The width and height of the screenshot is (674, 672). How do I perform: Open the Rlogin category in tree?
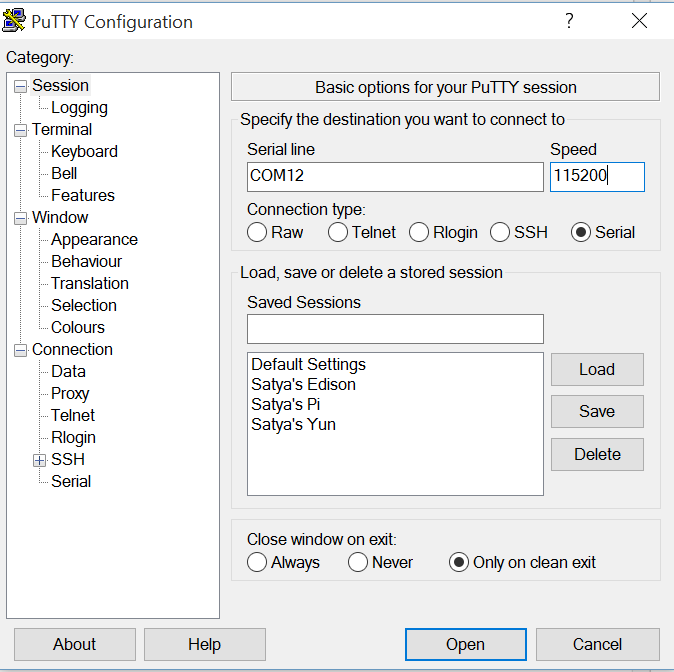click(x=74, y=438)
